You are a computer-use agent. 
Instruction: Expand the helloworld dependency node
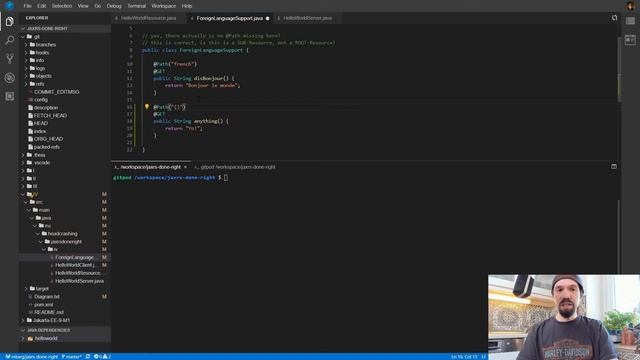click(23, 338)
